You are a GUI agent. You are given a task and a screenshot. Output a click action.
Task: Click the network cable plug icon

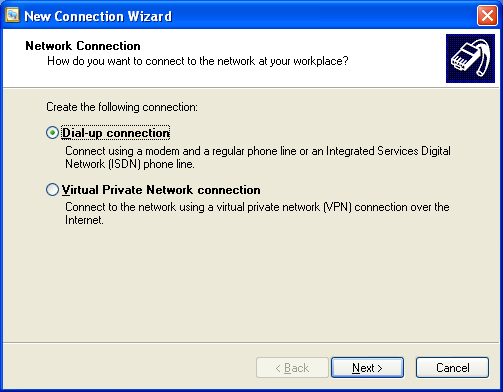click(470, 58)
